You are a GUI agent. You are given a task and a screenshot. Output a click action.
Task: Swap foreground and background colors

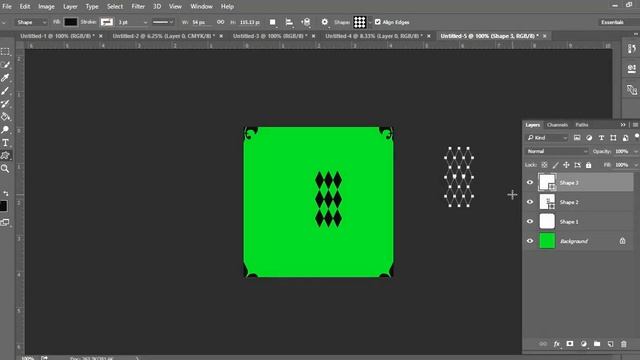tap(6, 193)
